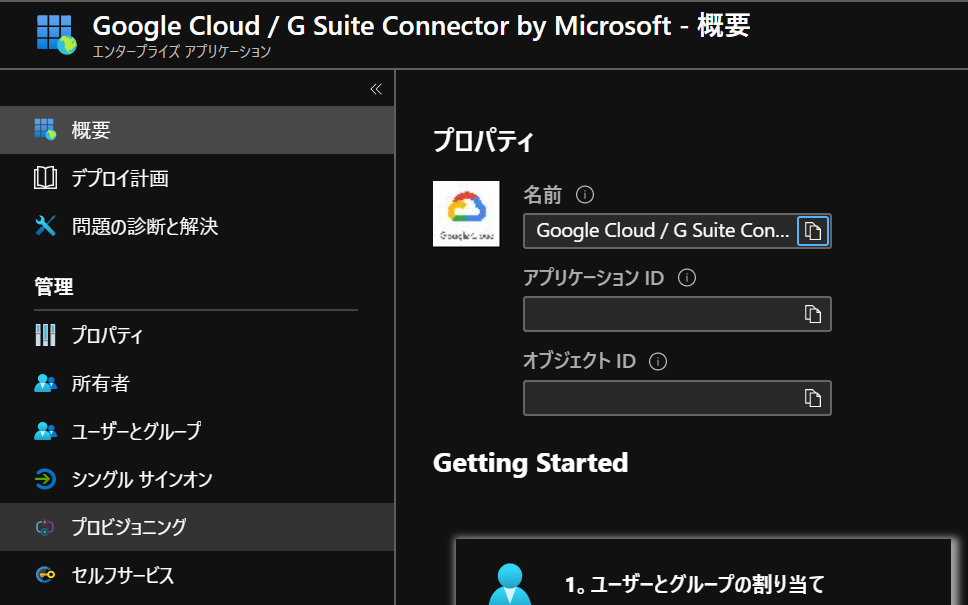This screenshot has width=968, height=605.
Task: Select ユーザーとグループ in the sidebar
Action: (x=136, y=432)
